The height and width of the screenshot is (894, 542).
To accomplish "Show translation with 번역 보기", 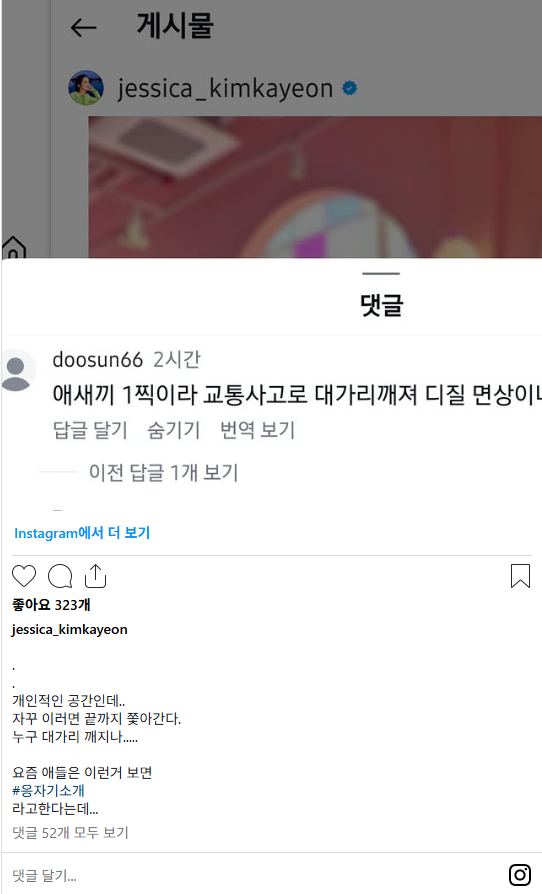I will 258,430.
